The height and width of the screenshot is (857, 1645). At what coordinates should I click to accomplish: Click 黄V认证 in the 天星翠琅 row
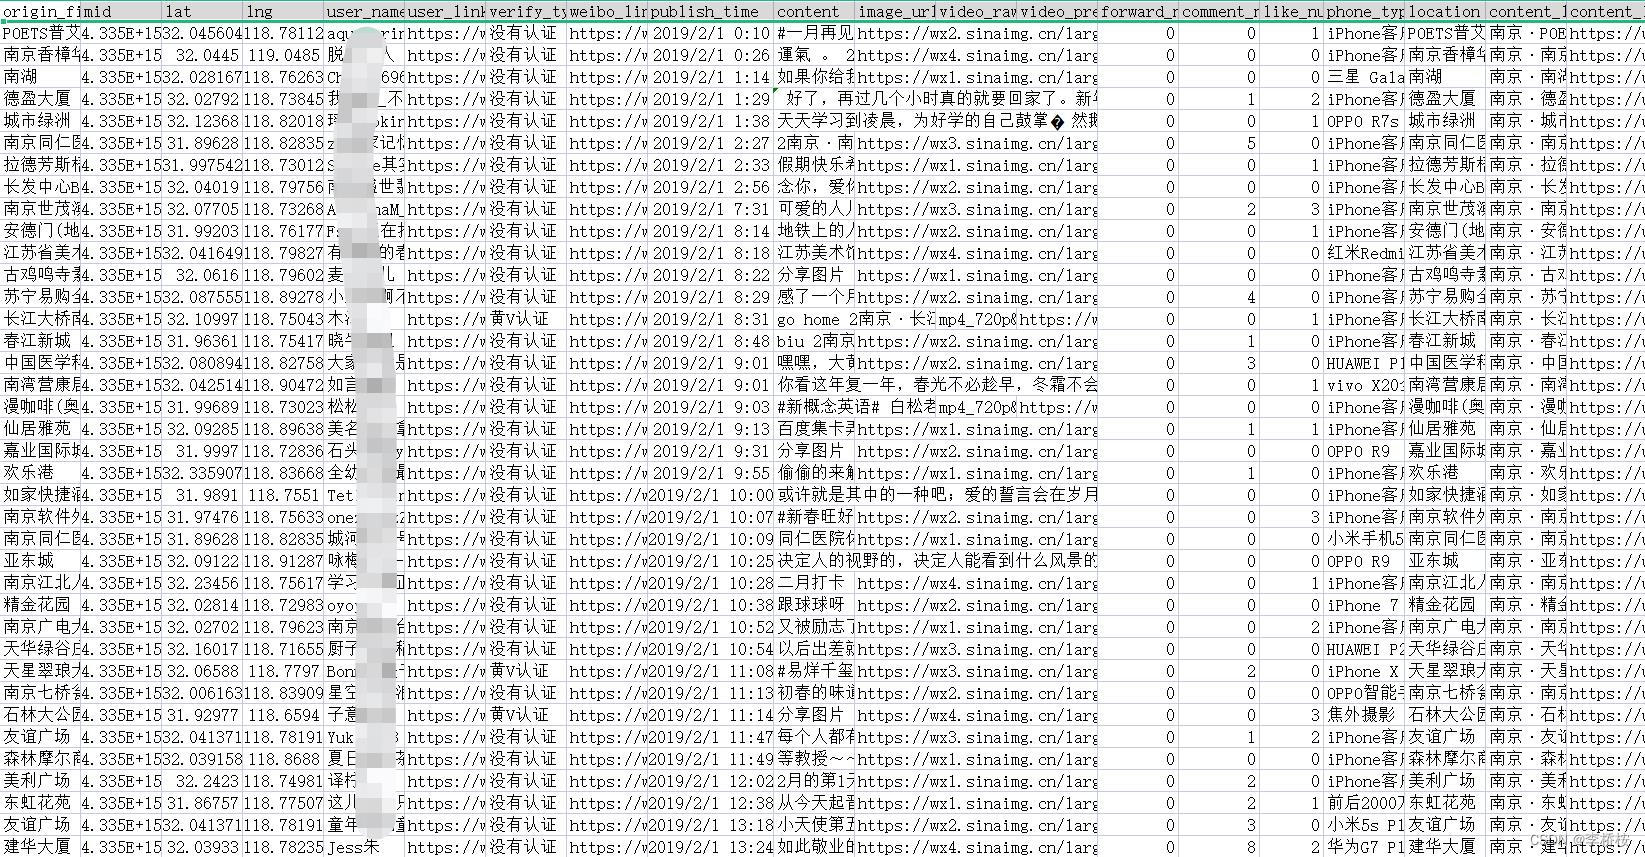click(526, 671)
